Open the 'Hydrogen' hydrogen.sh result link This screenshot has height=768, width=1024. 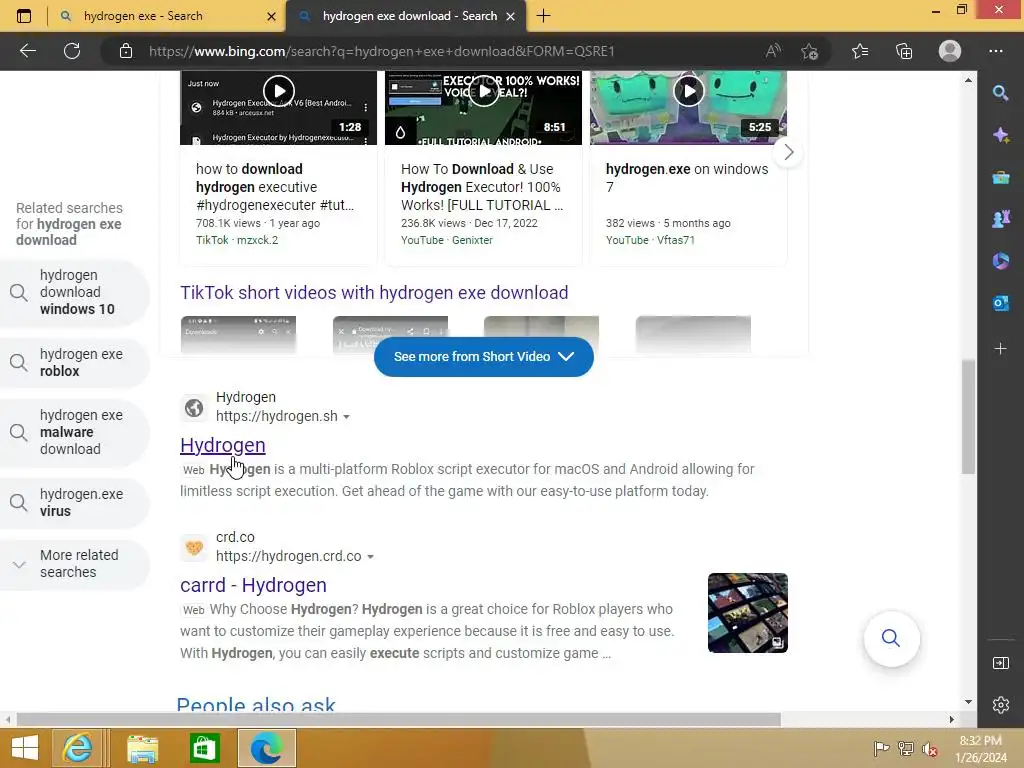tap(223, 445)
